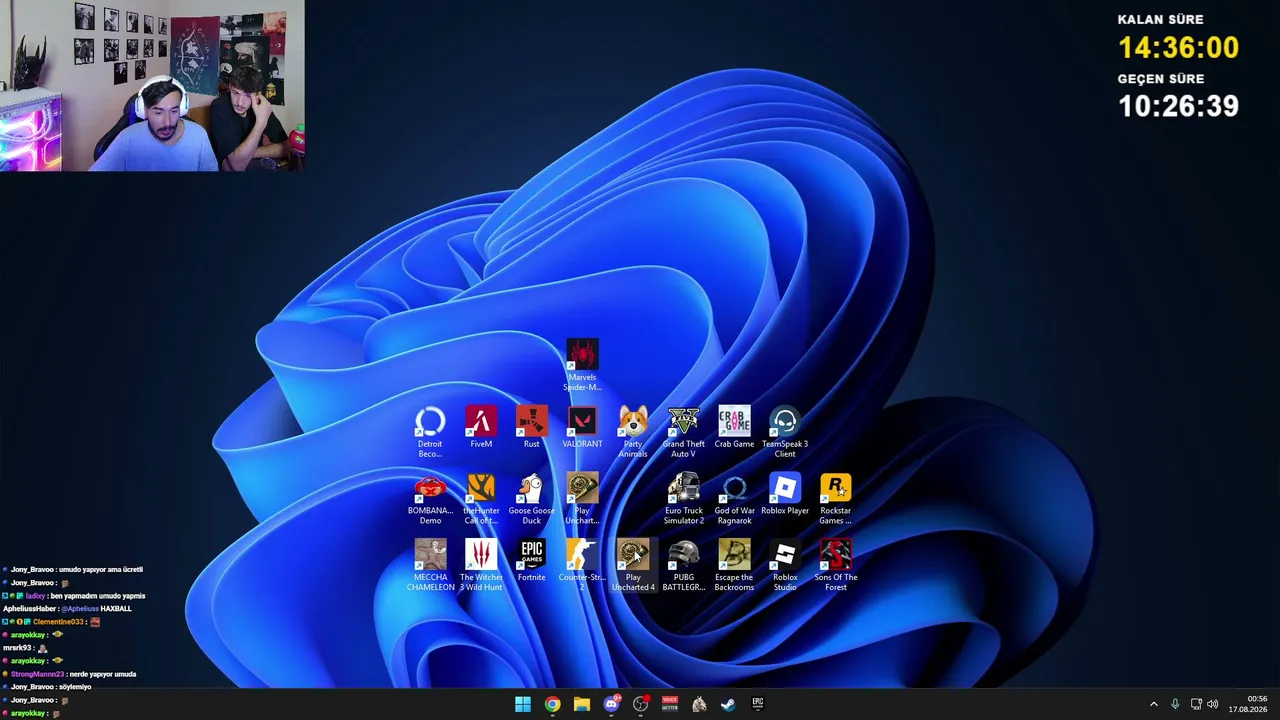Click theHunter Call of the Wild shortcut
The width and height of the screenshot is (1280, 720).
481,499
